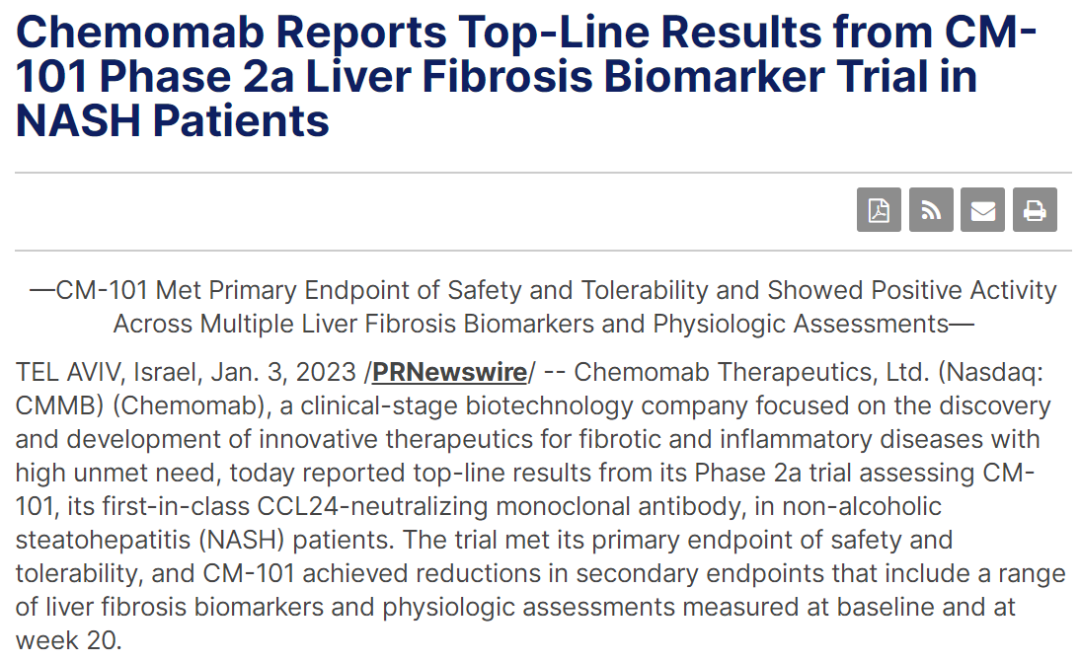Print the page using printer icon

[1034, 211]
